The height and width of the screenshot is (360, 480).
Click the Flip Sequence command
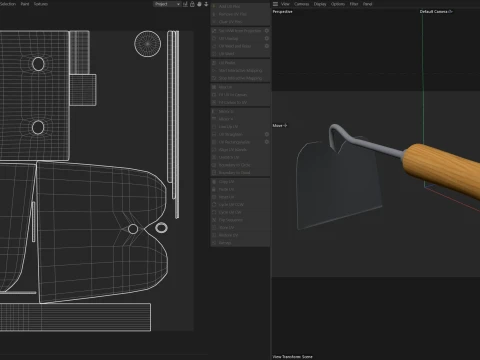pos(240,220)
